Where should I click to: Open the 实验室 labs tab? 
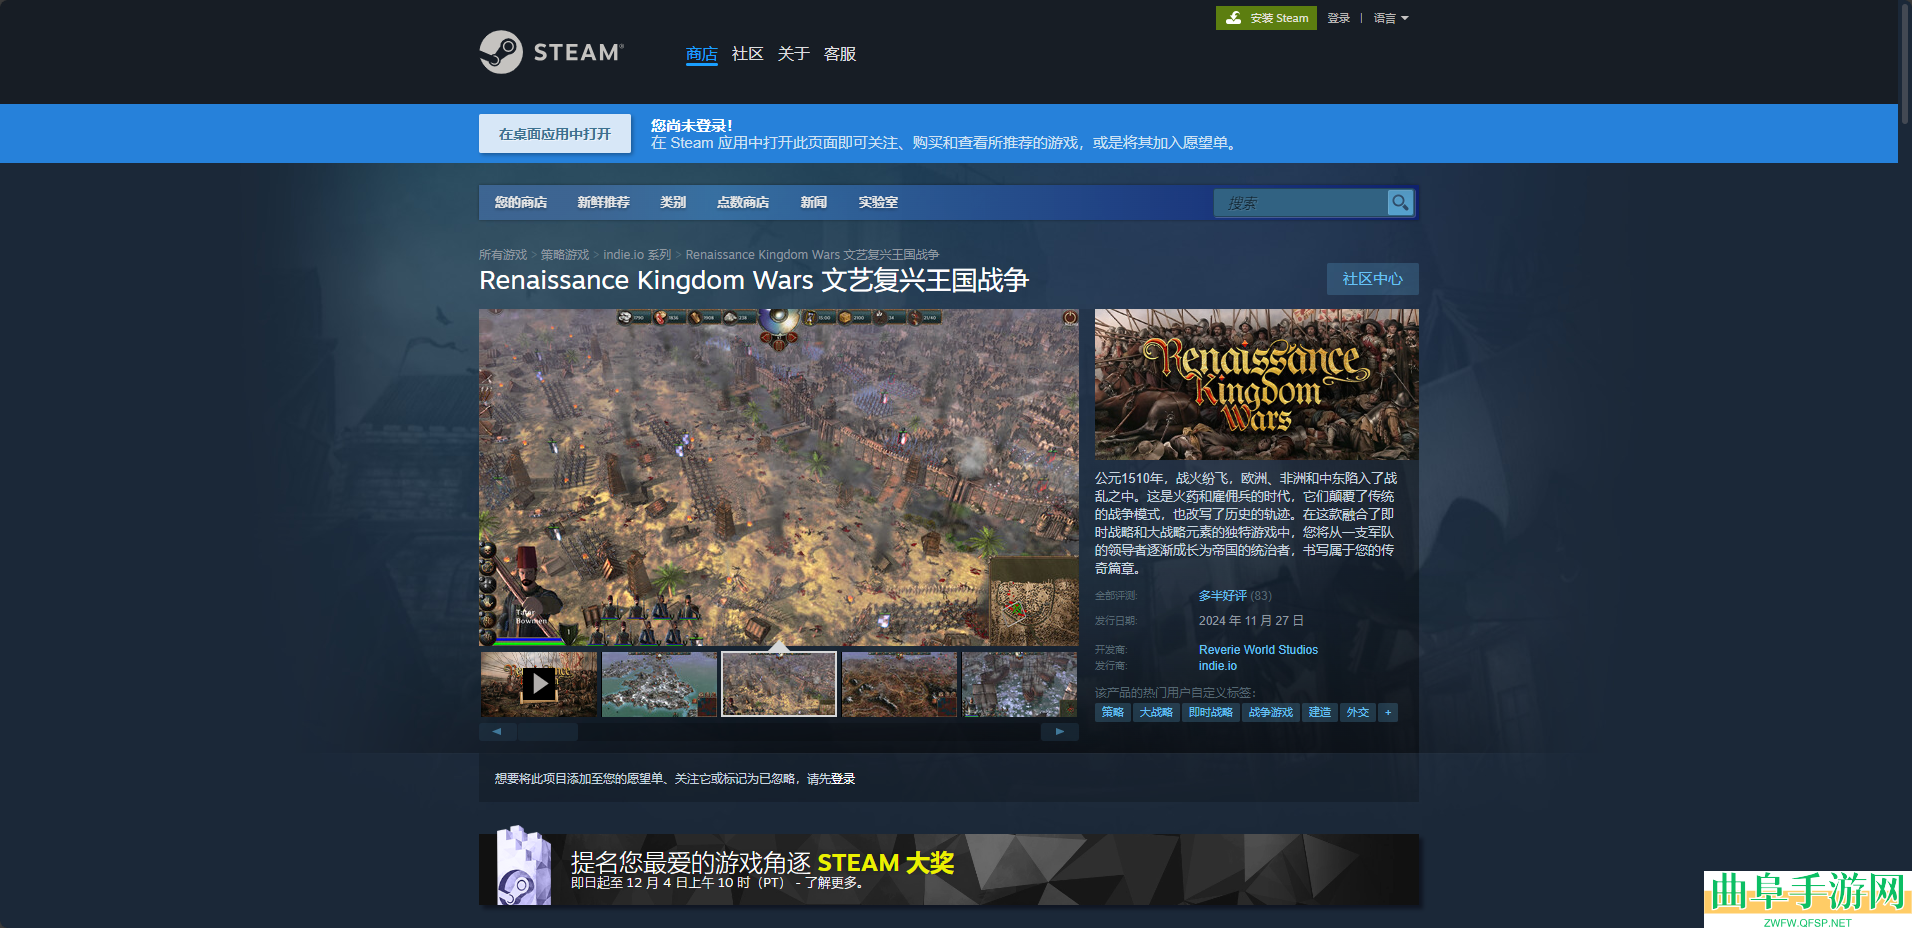878,202
